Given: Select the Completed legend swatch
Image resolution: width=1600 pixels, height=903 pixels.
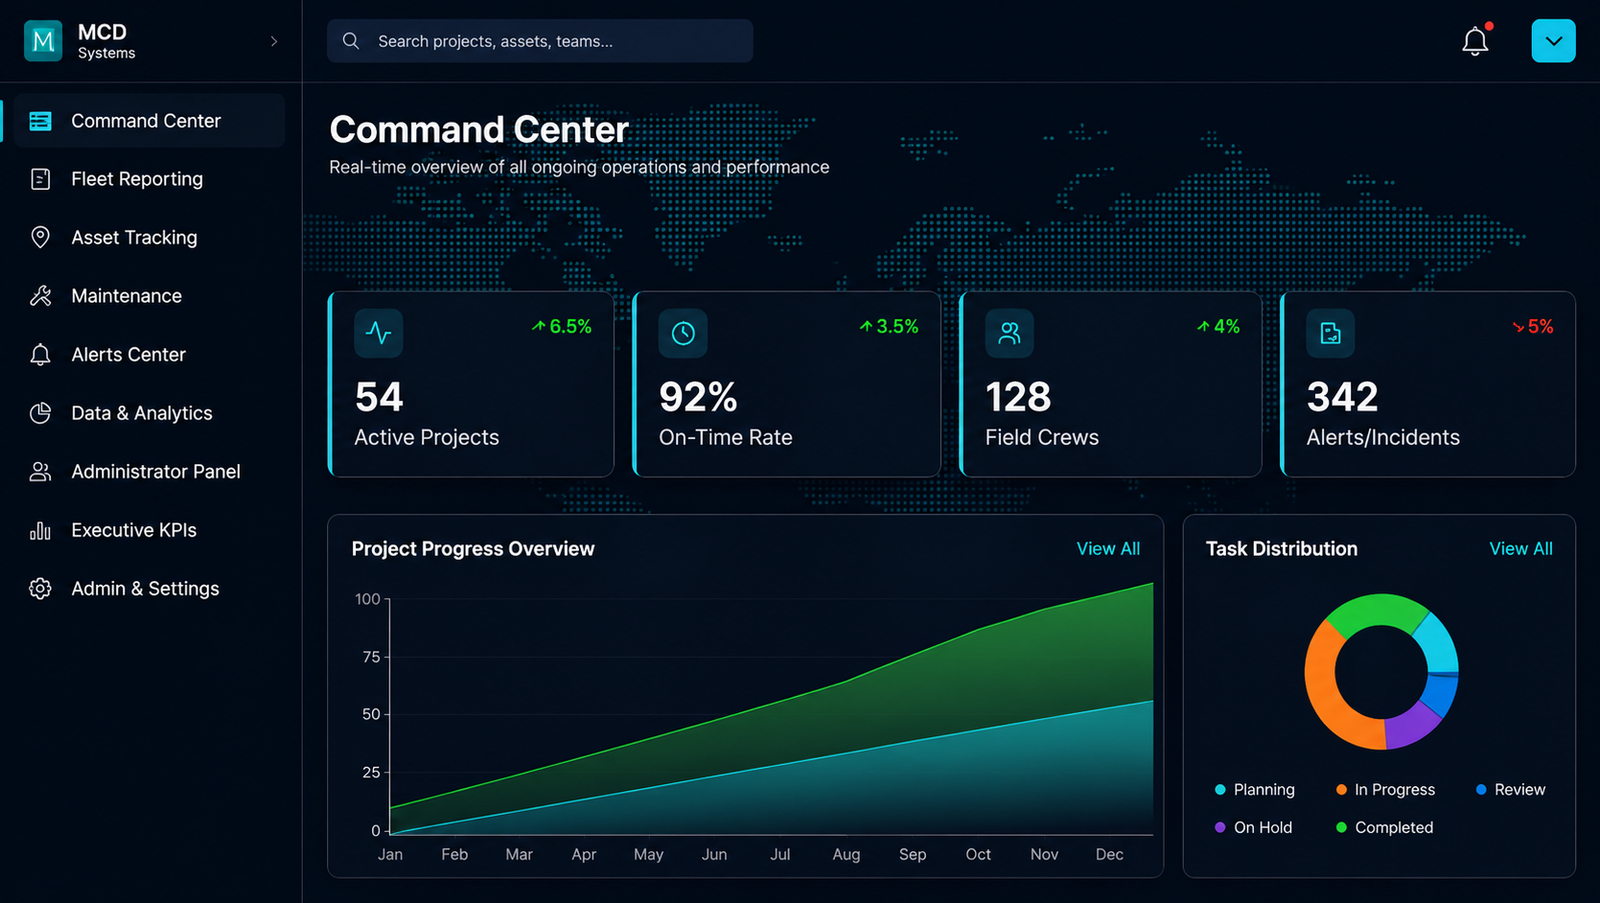Looking at the screenshot, I should pyautogui.click(x=1341, y=828).
